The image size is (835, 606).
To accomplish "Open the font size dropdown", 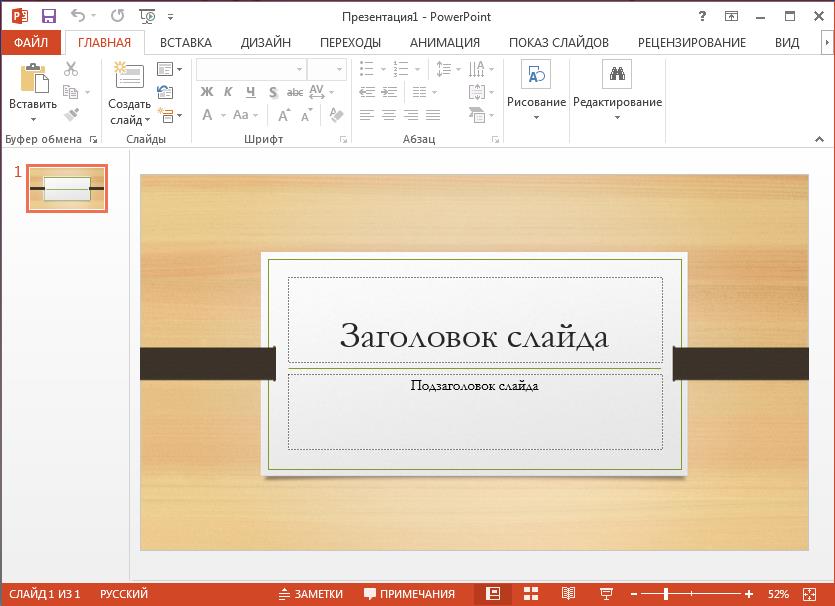I will [338, 68].
